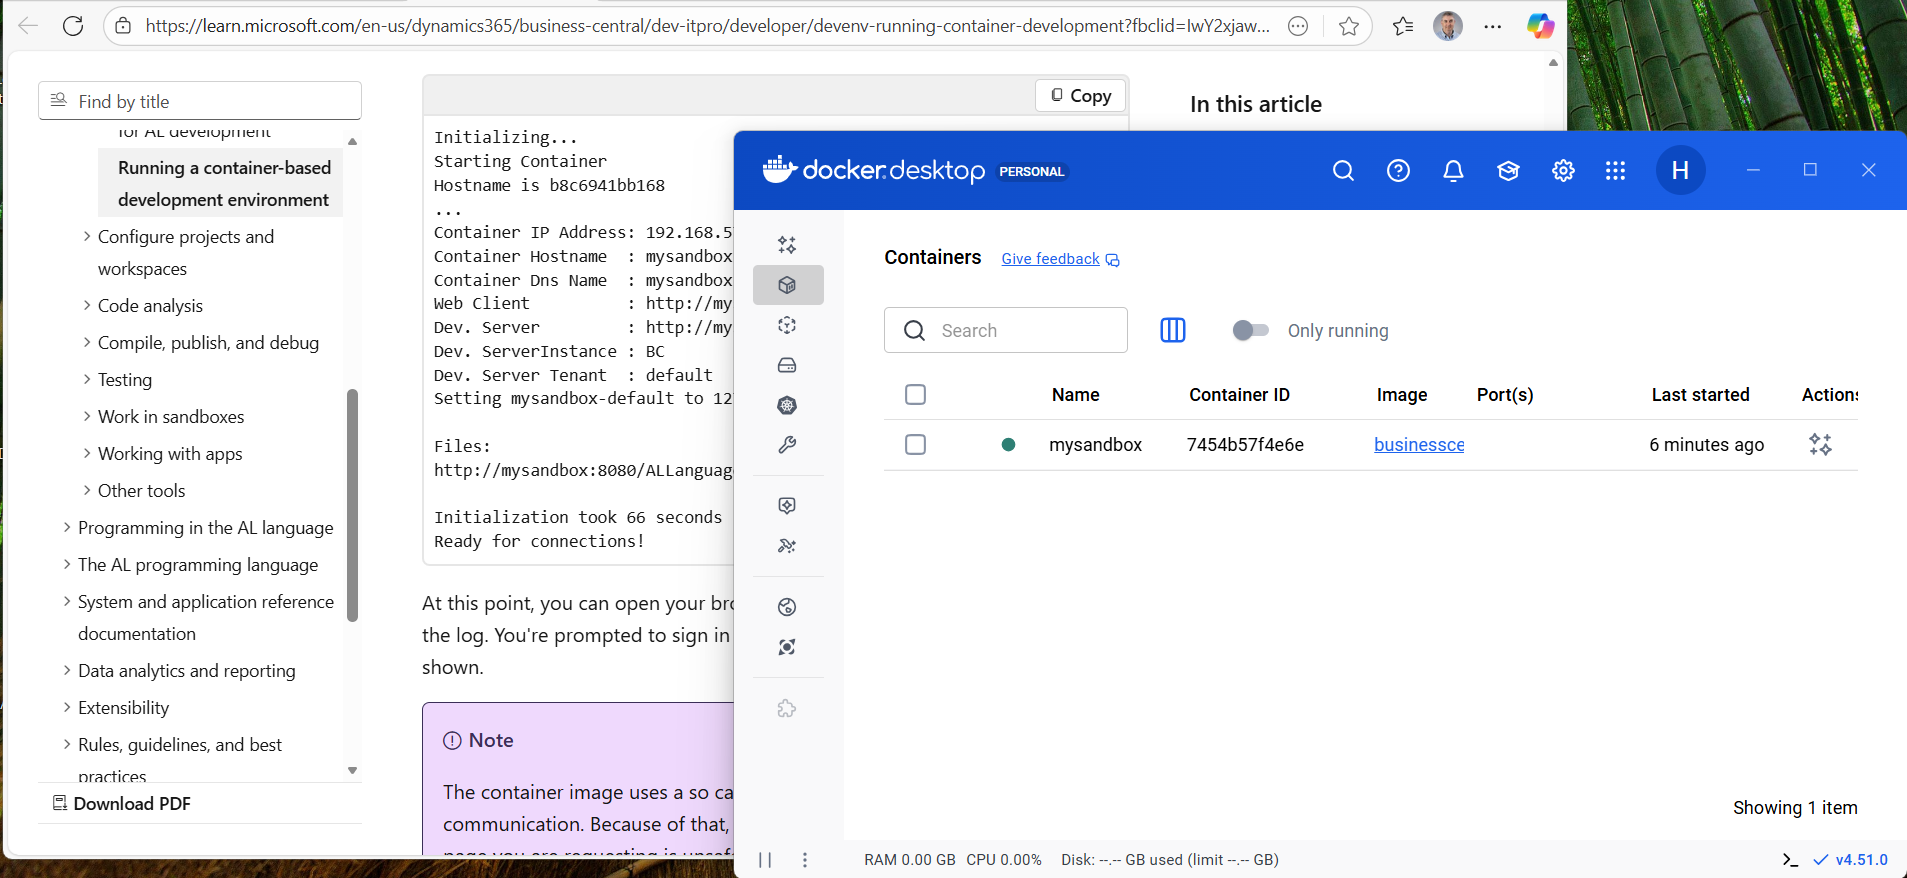Open Docker Hub globe icon in sidebar
This screenshot has width=1907, height=878.
click(787, 607)
